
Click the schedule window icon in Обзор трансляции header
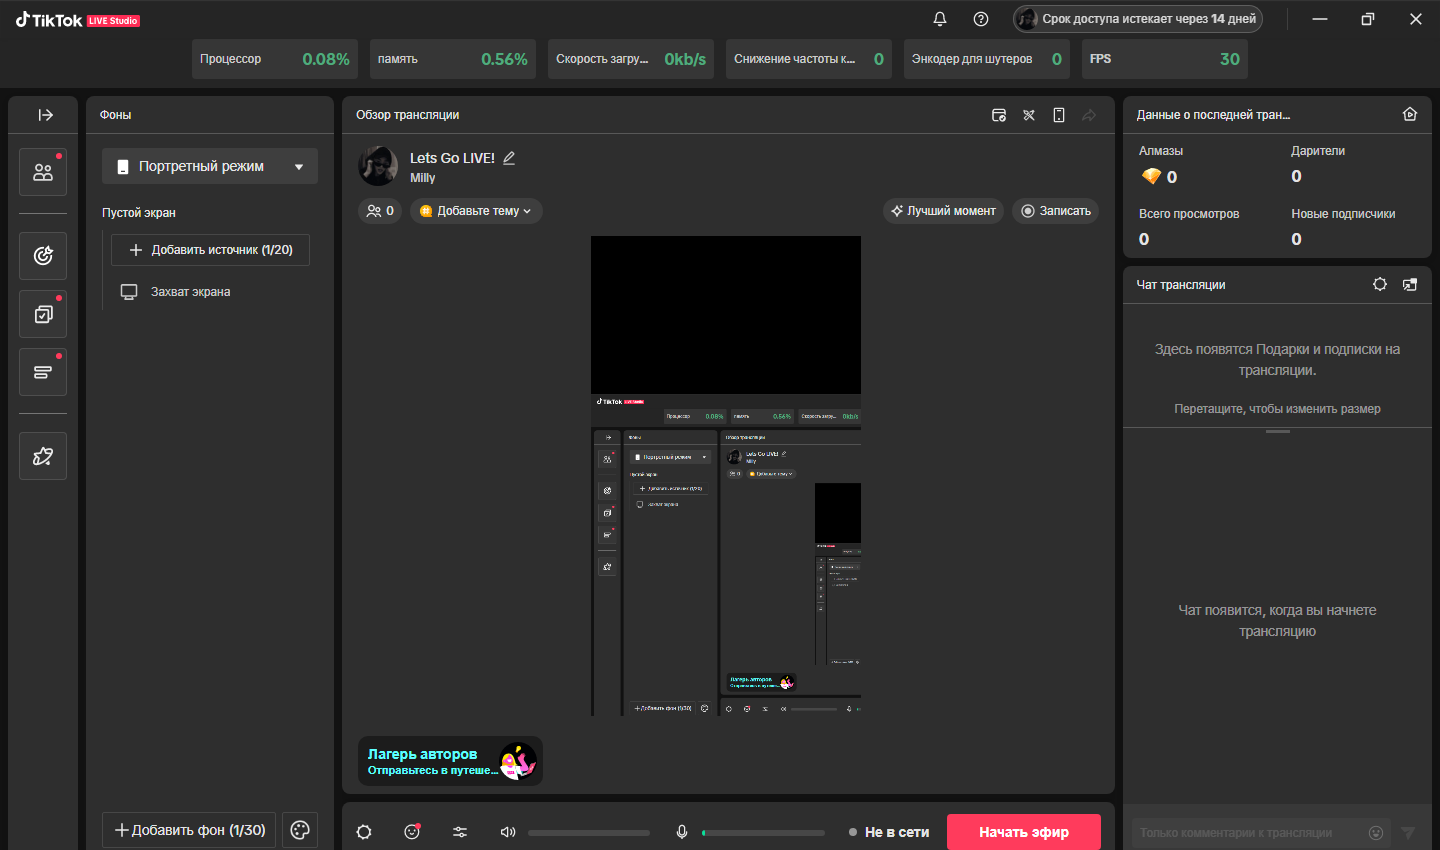tap(999, 115)
